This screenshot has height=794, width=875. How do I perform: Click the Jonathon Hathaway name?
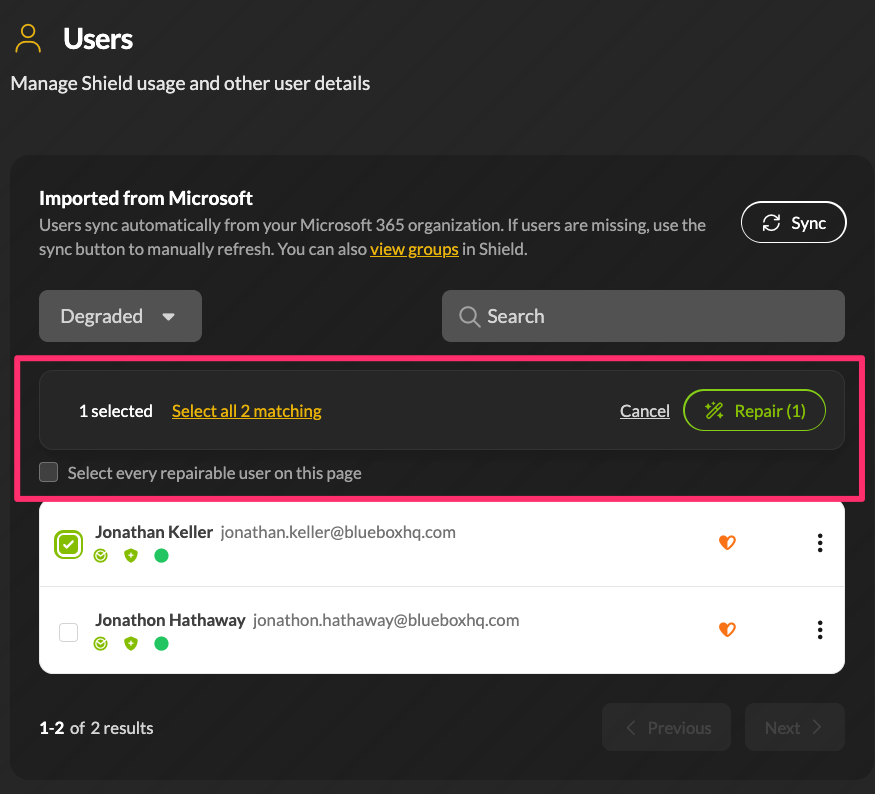coord(170,620)
